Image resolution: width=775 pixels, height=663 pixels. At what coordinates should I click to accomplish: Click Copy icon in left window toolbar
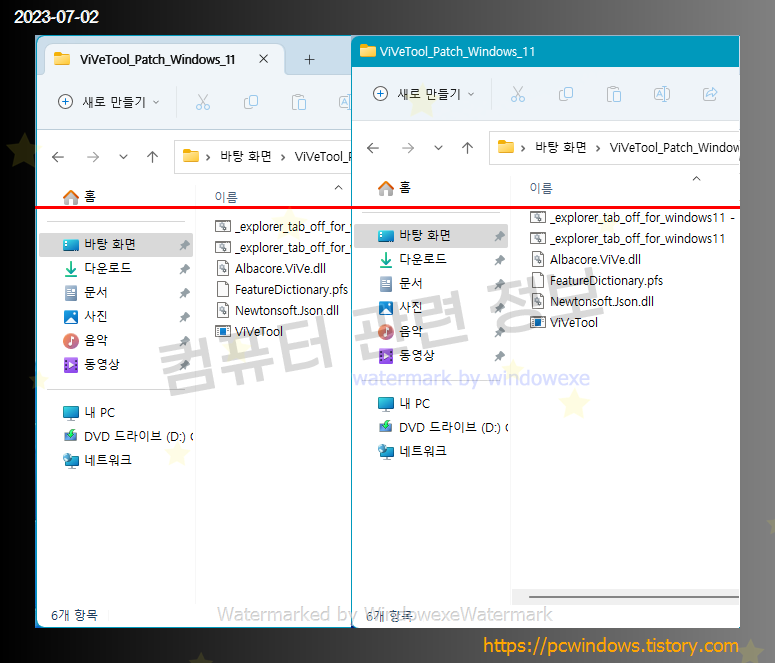[x=251, y=102]
